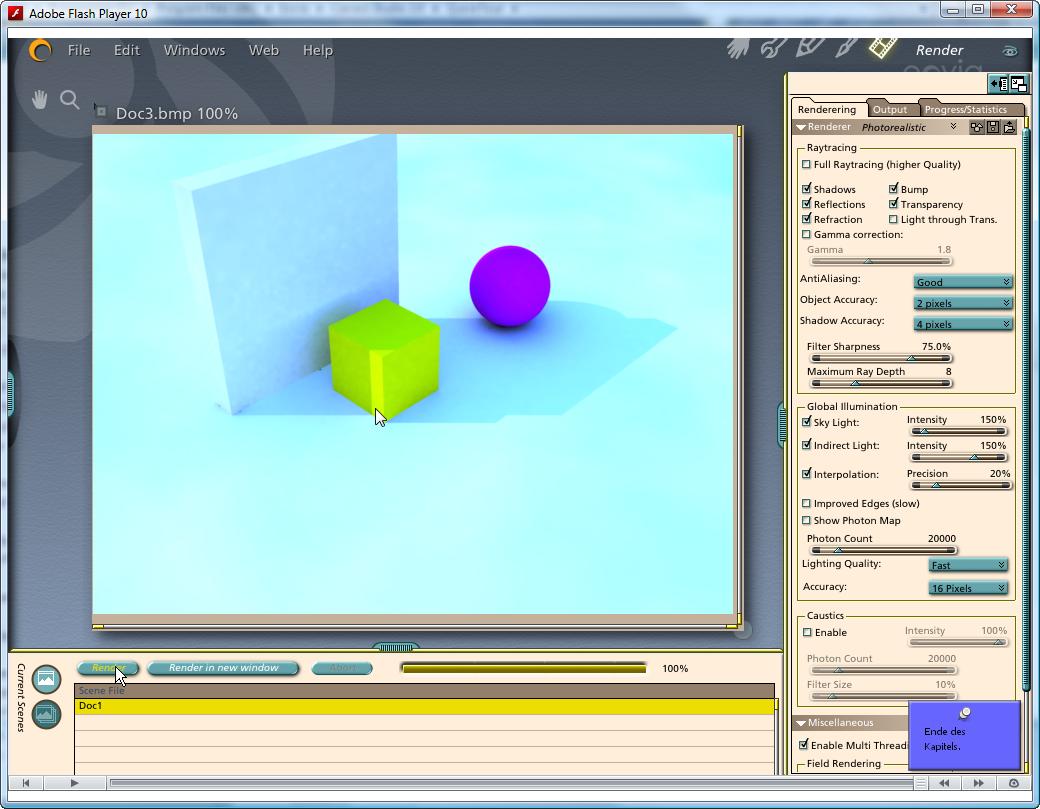Click the small document icon beside Doc3.bmp
1040x809 pixels.
[100, 111]
